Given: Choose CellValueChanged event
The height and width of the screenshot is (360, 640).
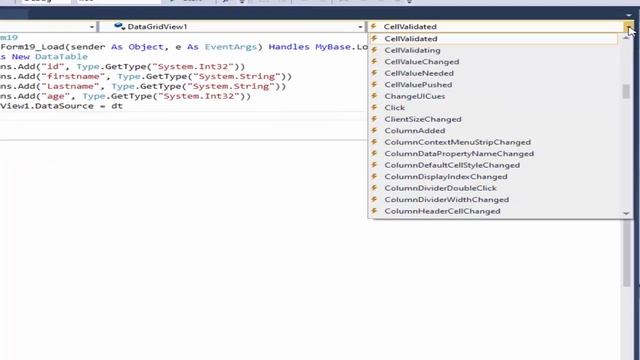Looking at the screenshot, I should (x=493, y=62).
